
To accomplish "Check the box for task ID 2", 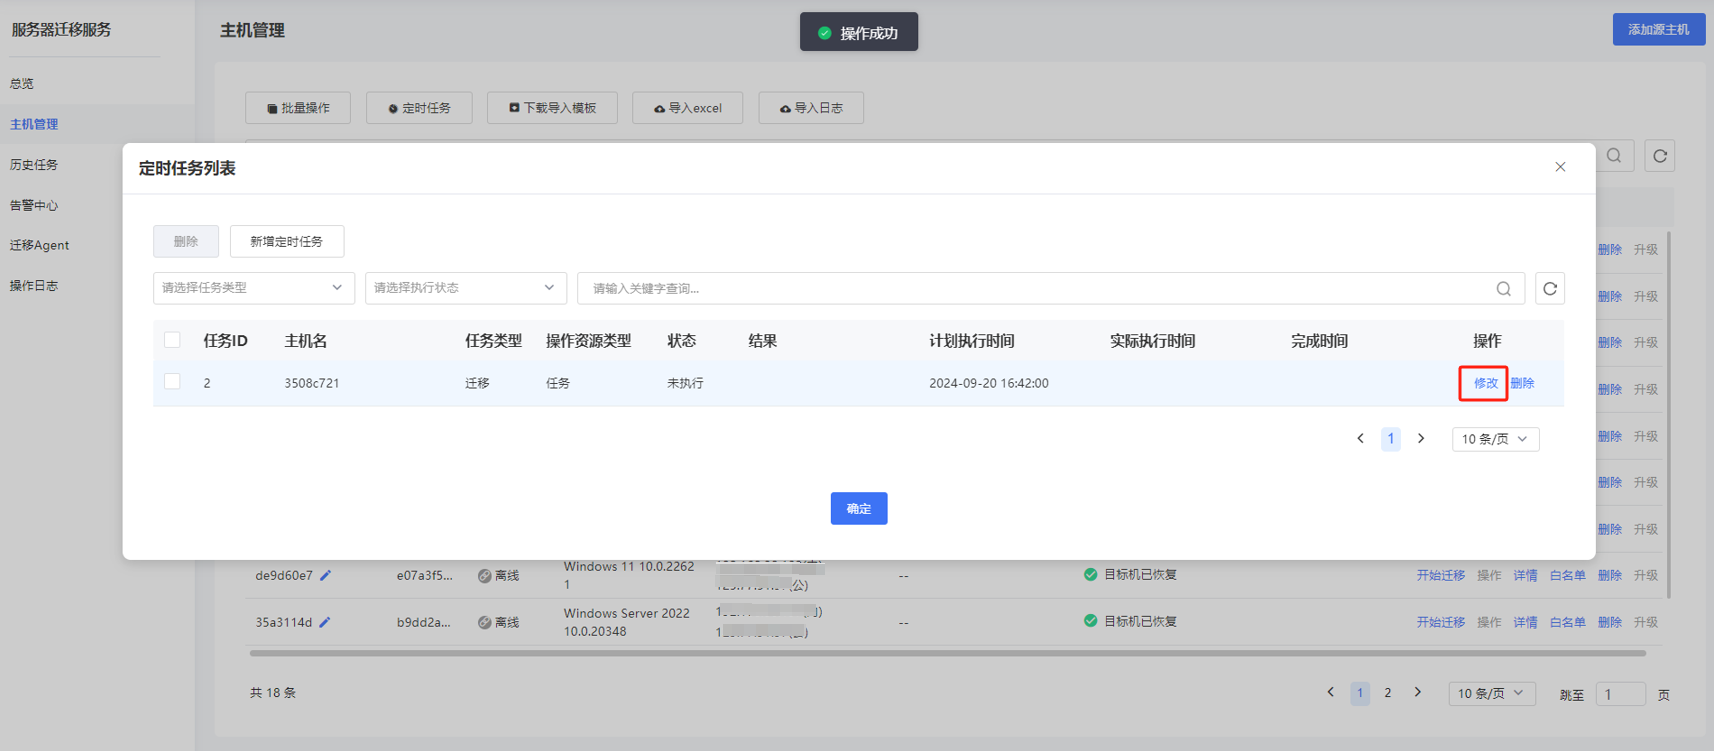I will [x=172, y=382].
